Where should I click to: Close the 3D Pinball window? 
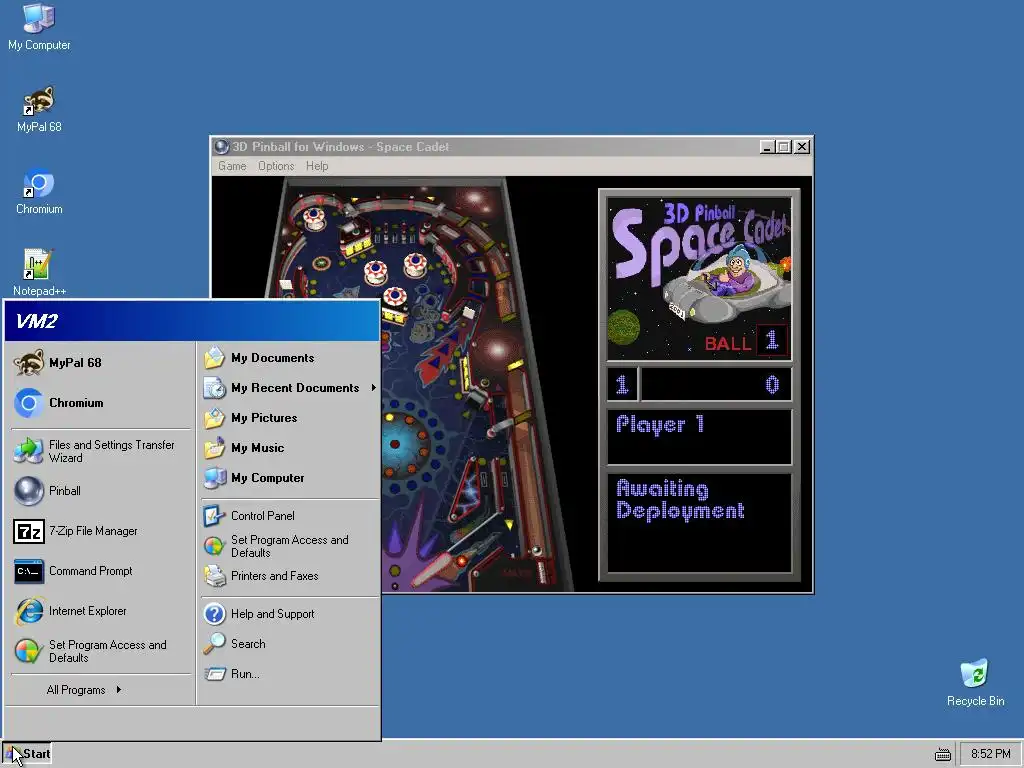[x=802, y=147]
